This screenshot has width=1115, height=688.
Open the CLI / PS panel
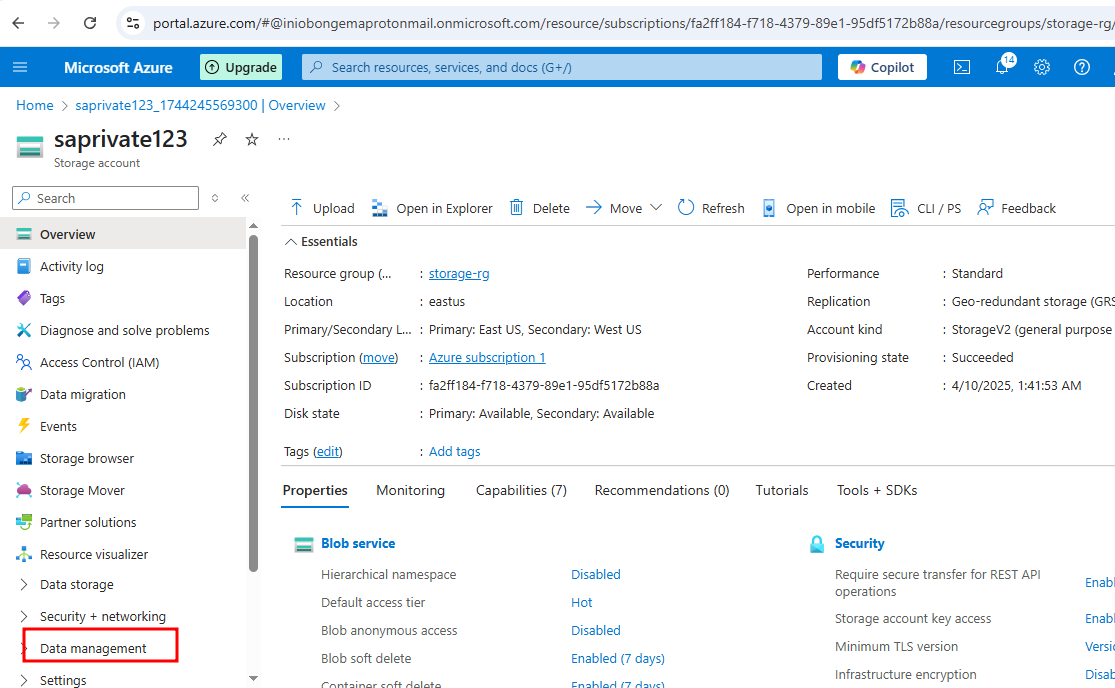[926, 208]
